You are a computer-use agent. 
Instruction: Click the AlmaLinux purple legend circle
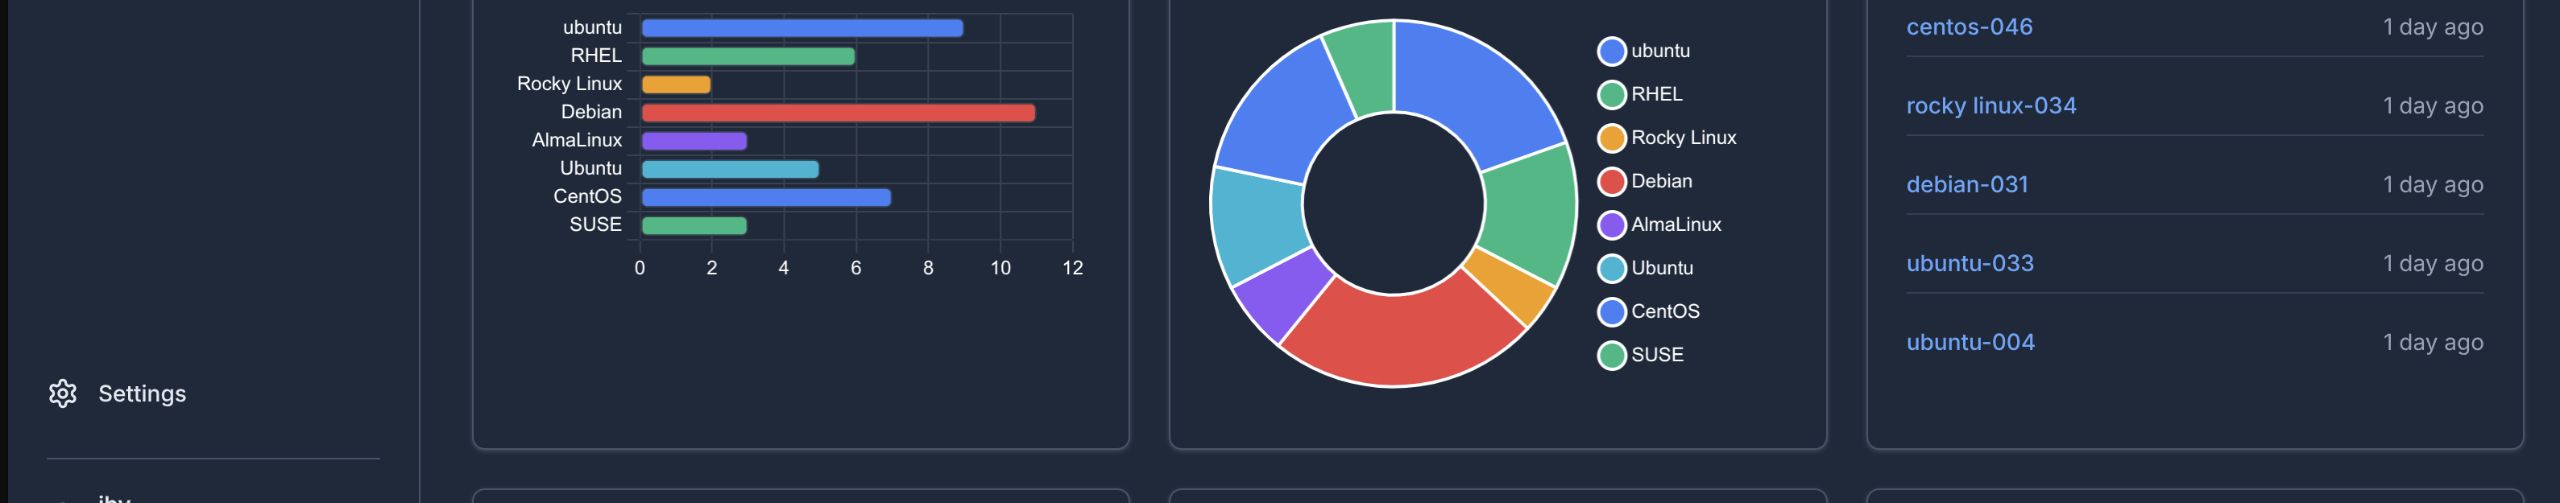(x=1611, y=225)
